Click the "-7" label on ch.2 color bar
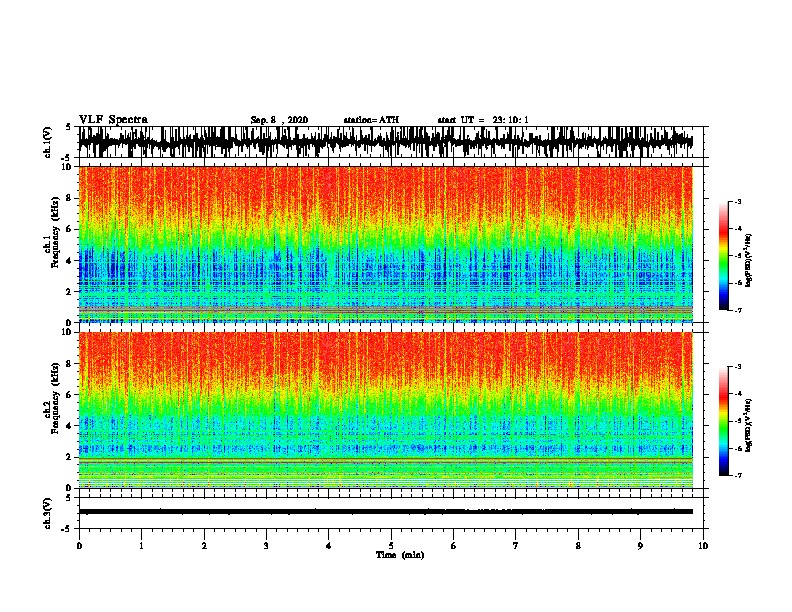The width and height of the screenshot is (792, 612). (x=738, y=475)
